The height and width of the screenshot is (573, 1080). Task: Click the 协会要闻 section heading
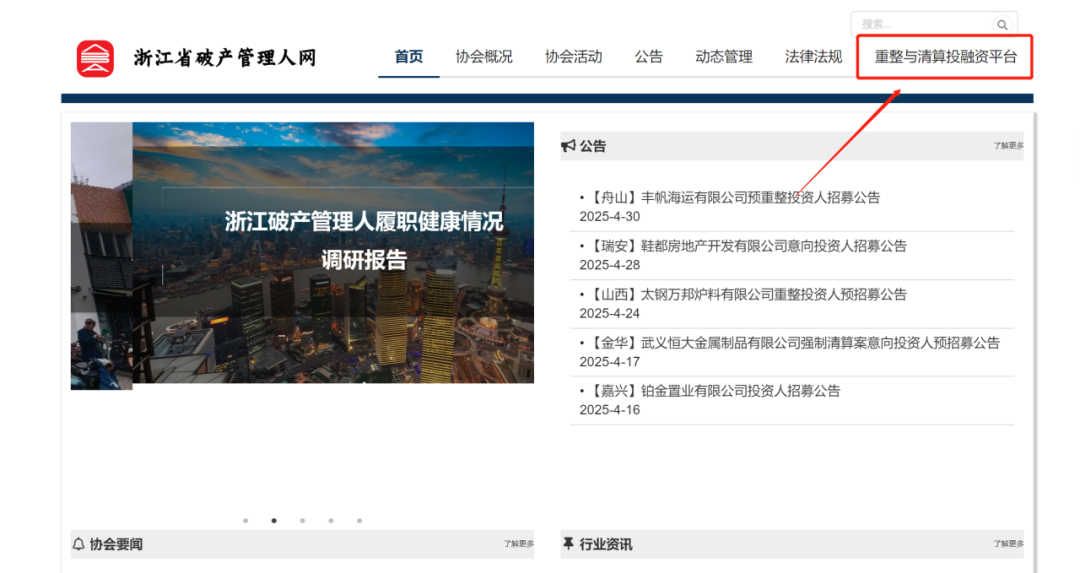coord(116,544)
